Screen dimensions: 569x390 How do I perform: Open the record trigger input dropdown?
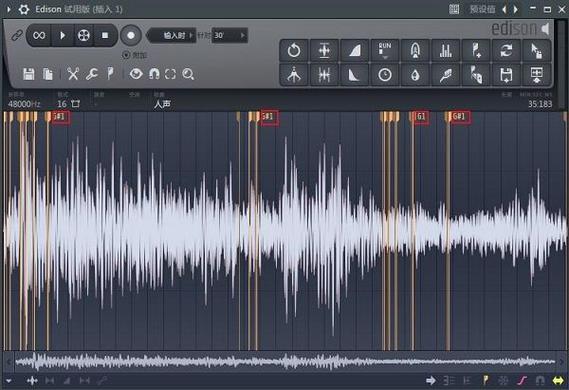coord(173,35)
